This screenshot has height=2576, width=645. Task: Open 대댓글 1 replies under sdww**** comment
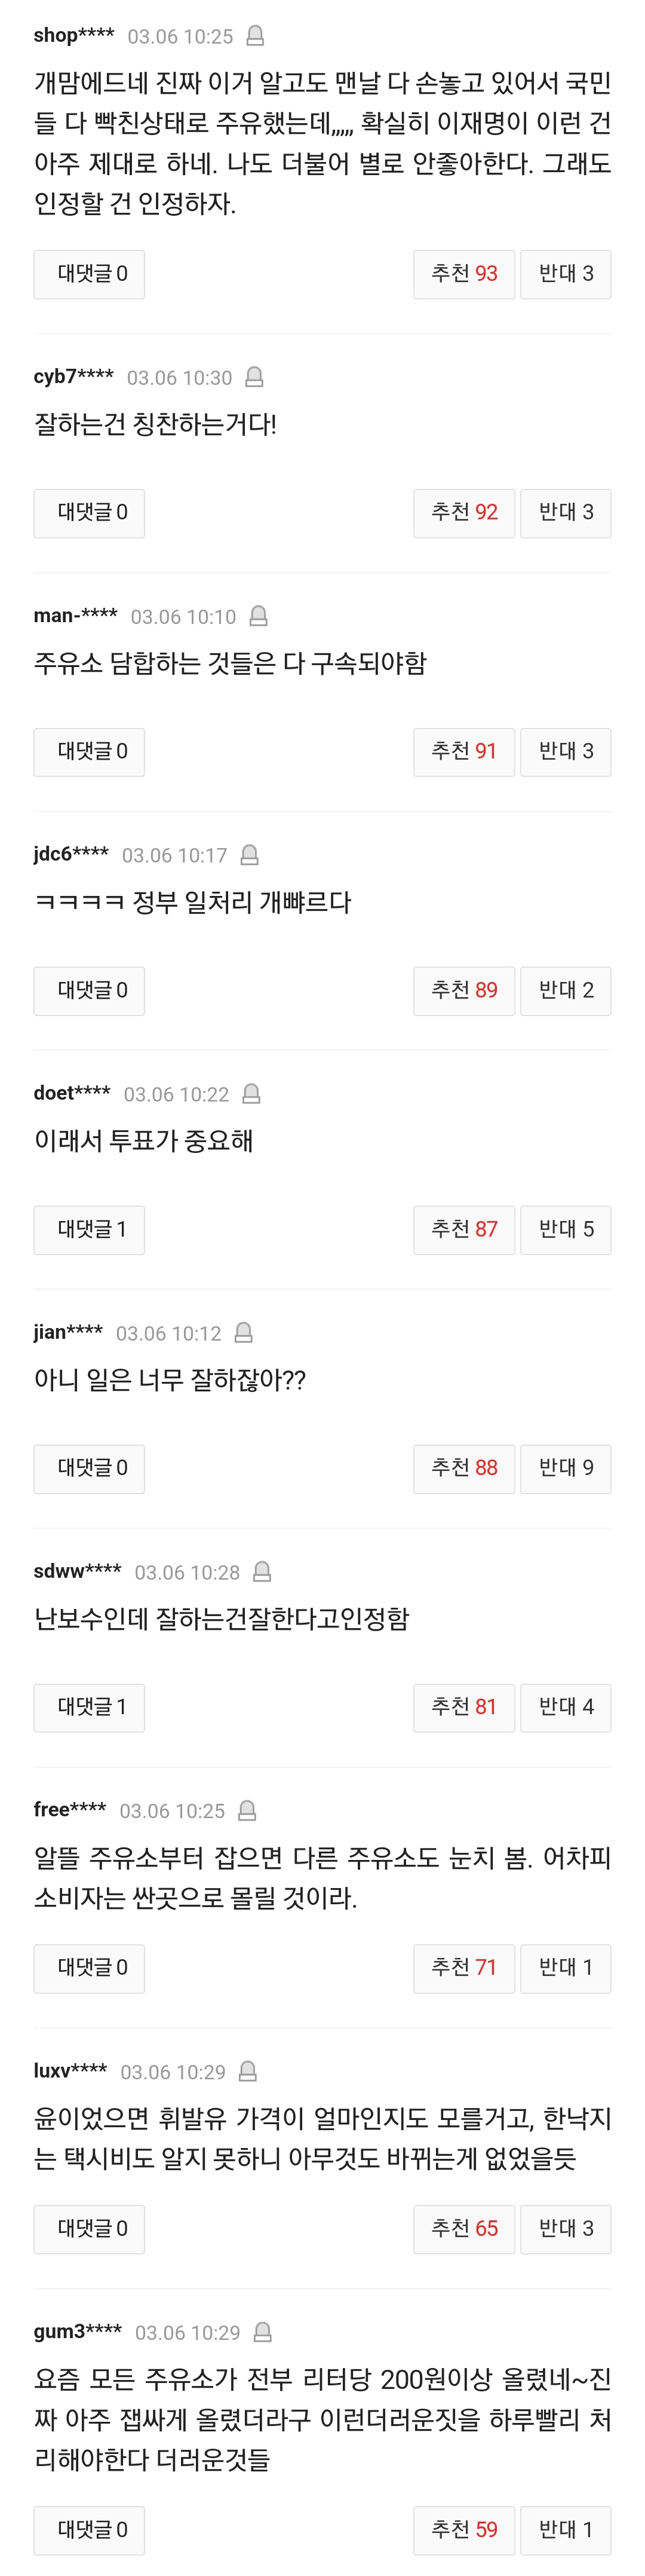coord(89,1707)
